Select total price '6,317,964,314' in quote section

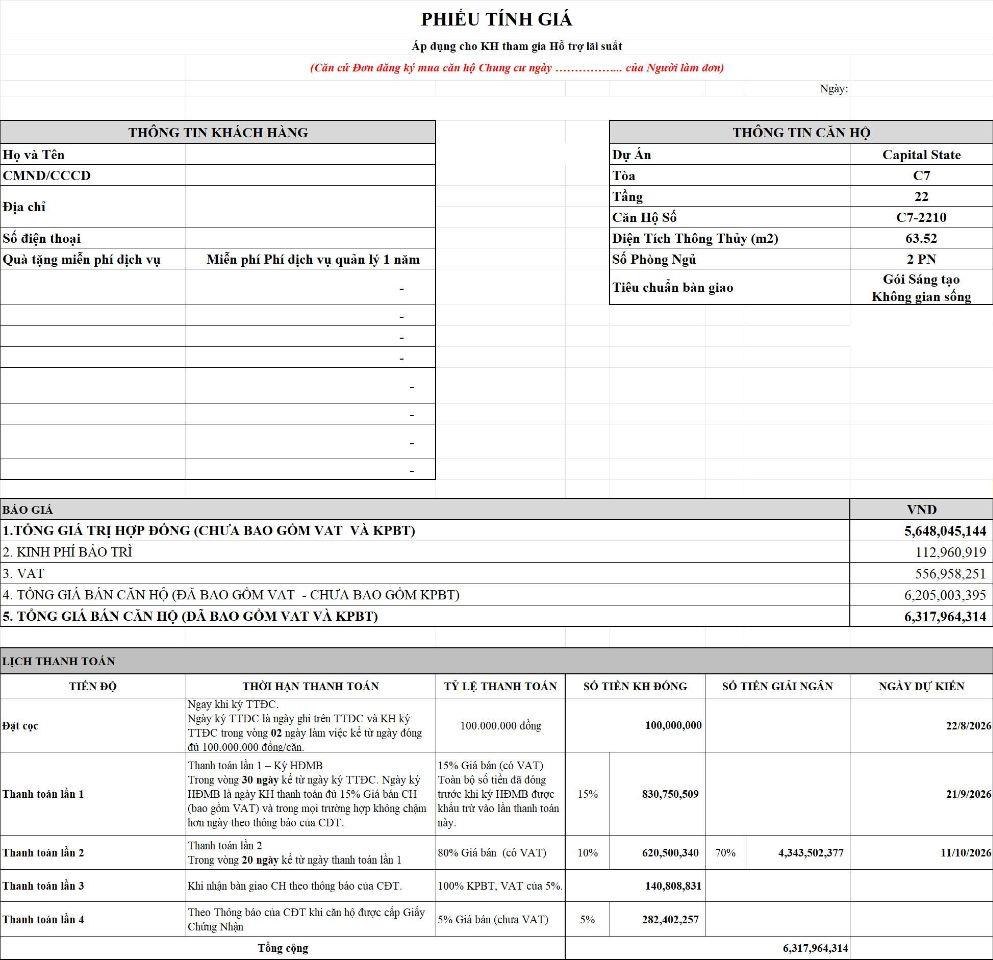[945, 616]
